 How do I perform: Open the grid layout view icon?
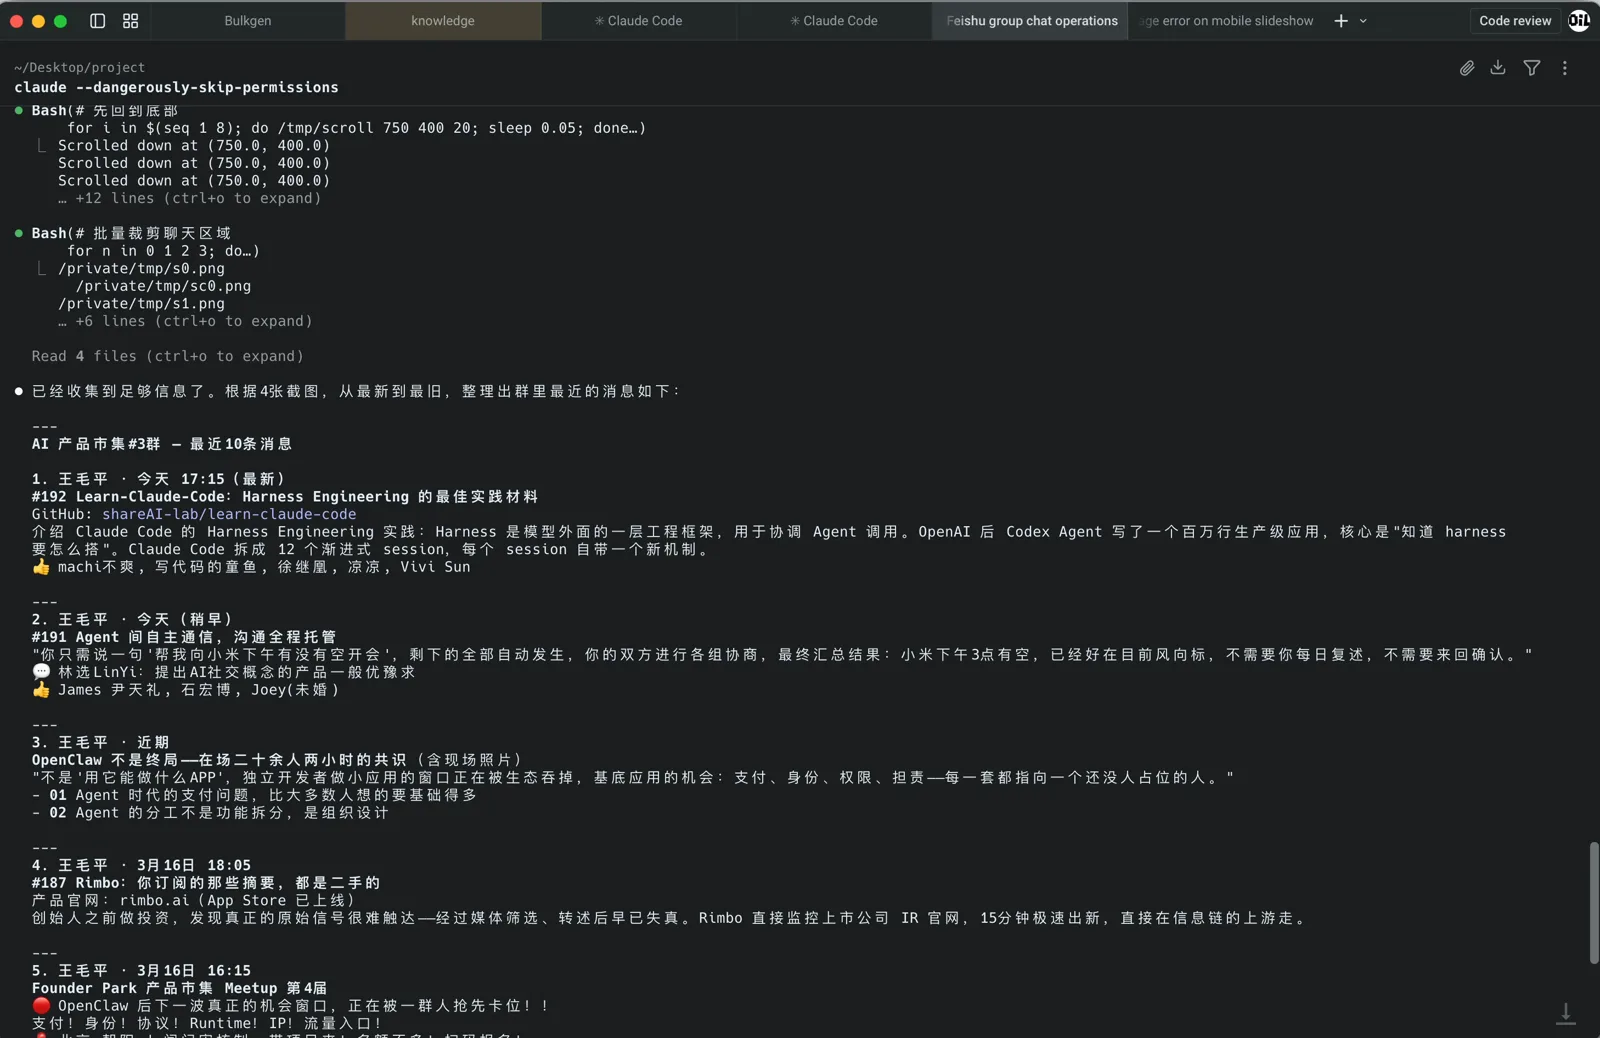(131, 21)
